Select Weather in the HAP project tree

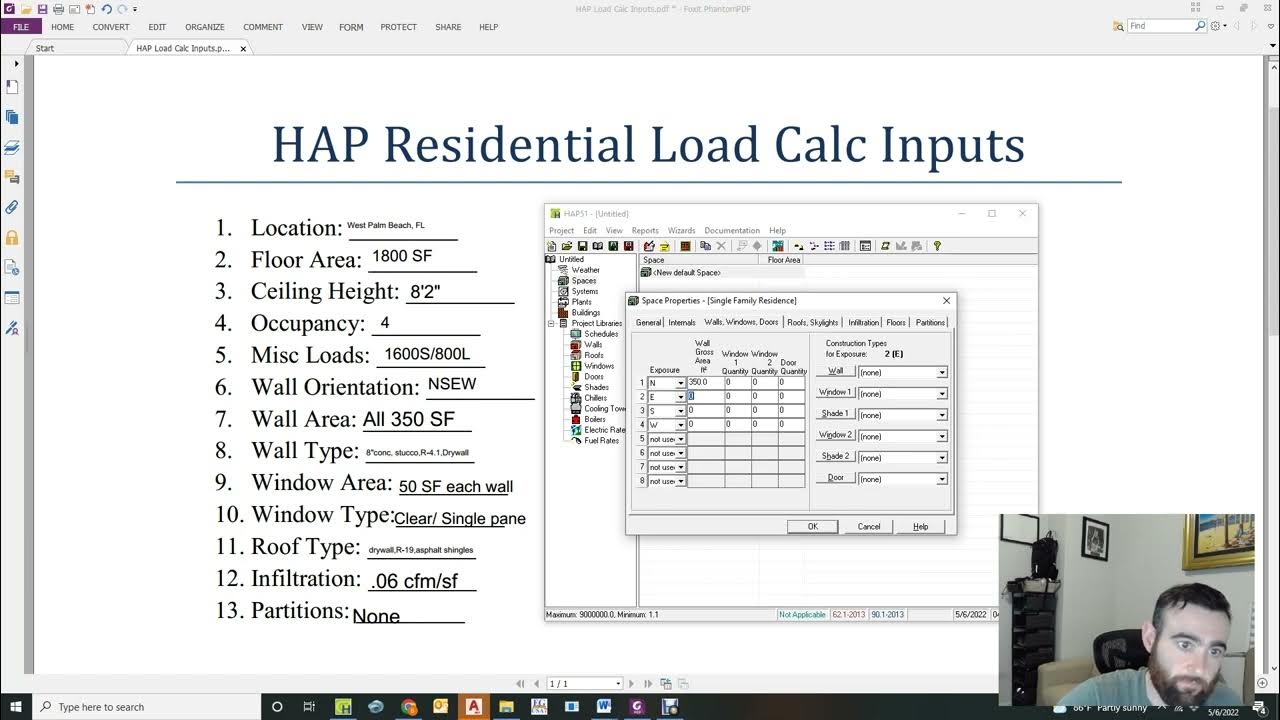[586, 270]
